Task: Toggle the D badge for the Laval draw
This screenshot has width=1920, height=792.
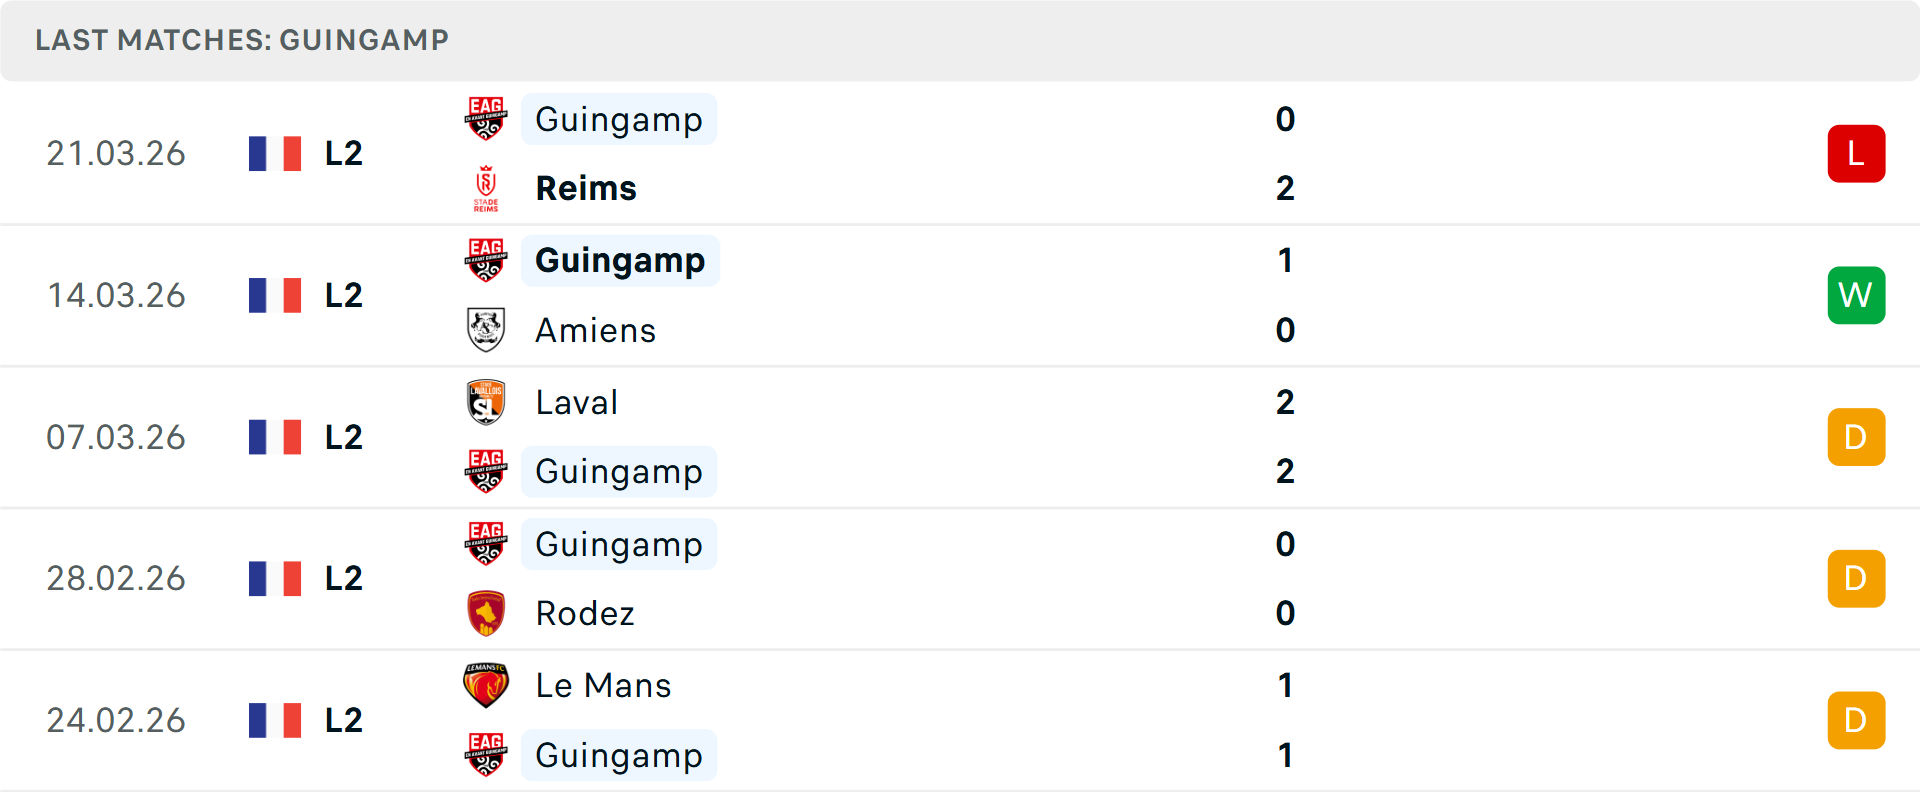Action: (x=1856, y=436)
